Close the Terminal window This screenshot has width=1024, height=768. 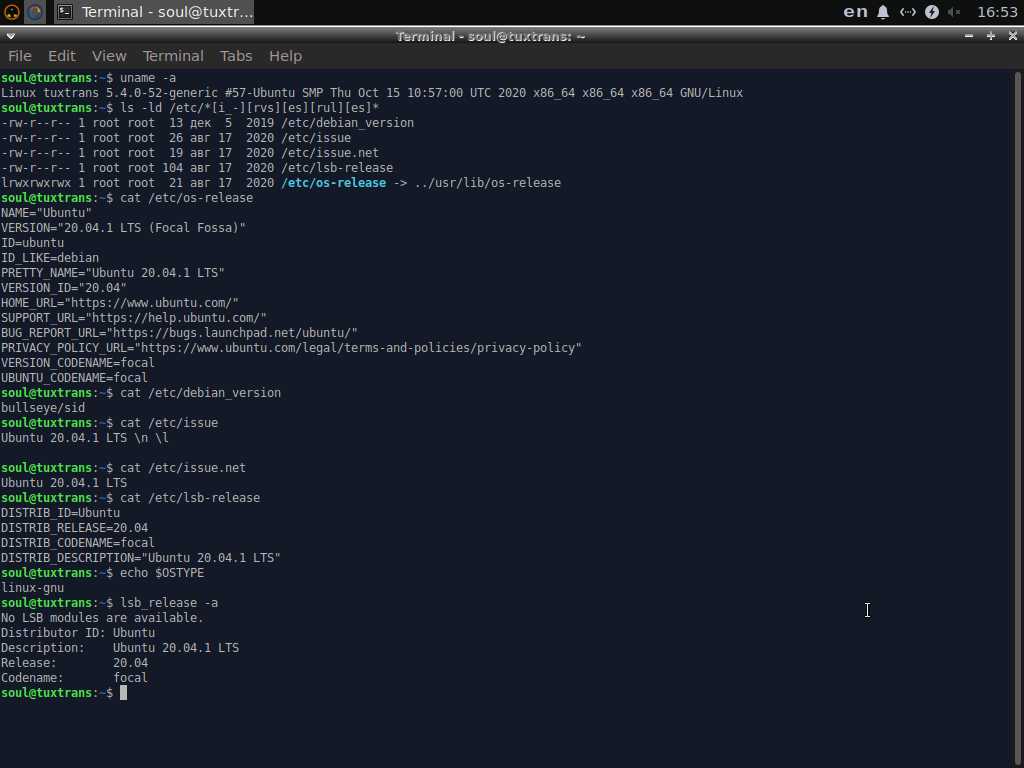pos(1013,36)
